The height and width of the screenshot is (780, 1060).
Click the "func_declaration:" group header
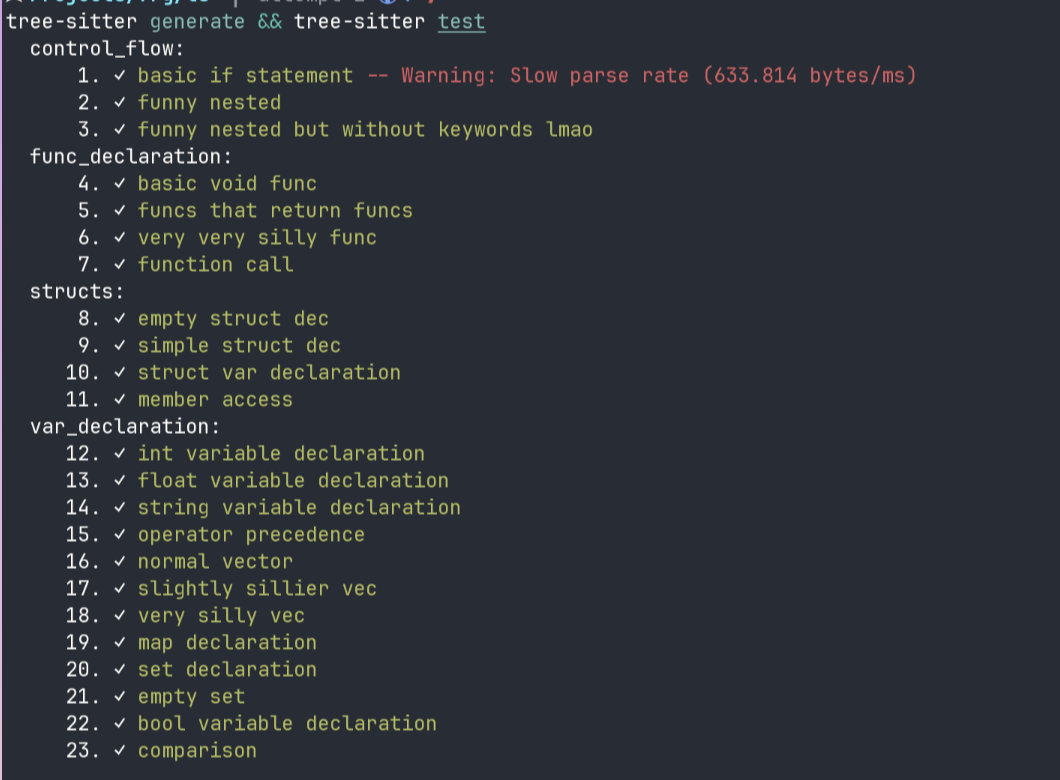coord(130,157)
